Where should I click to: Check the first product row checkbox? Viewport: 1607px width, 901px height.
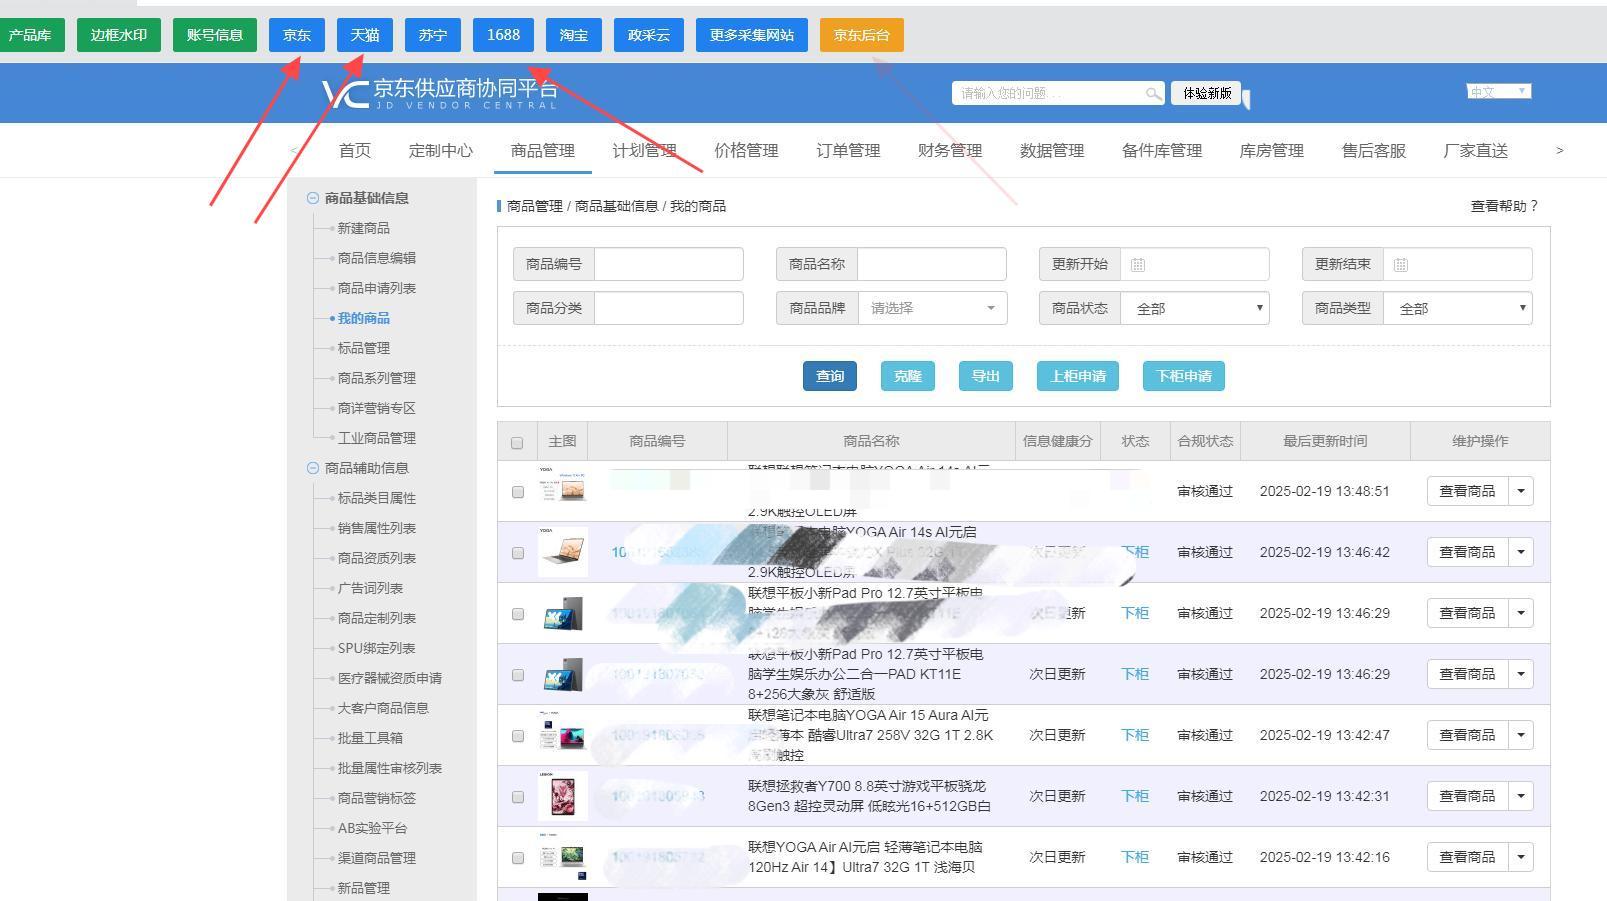(517, 492)
